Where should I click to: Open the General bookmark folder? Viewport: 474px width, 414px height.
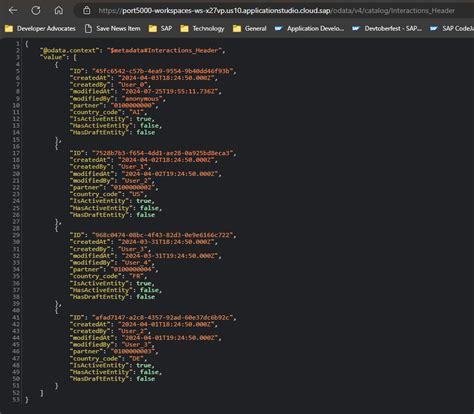tap(250, 29)
